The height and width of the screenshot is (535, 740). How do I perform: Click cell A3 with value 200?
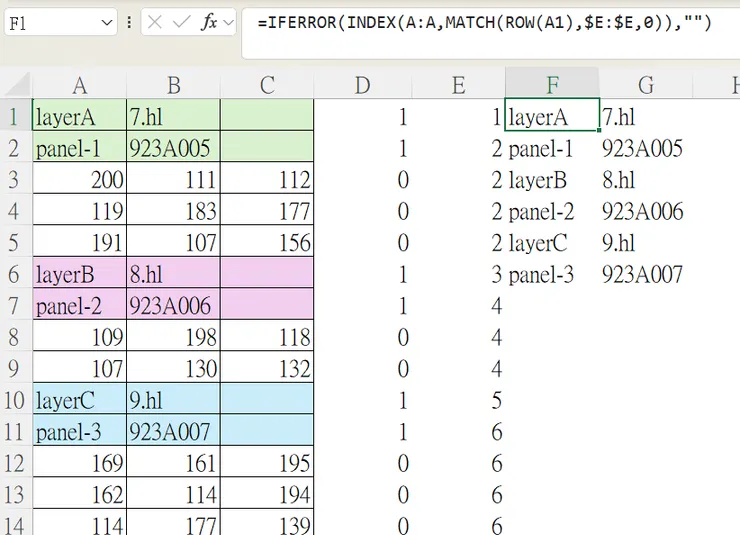(x=79, y=178)
